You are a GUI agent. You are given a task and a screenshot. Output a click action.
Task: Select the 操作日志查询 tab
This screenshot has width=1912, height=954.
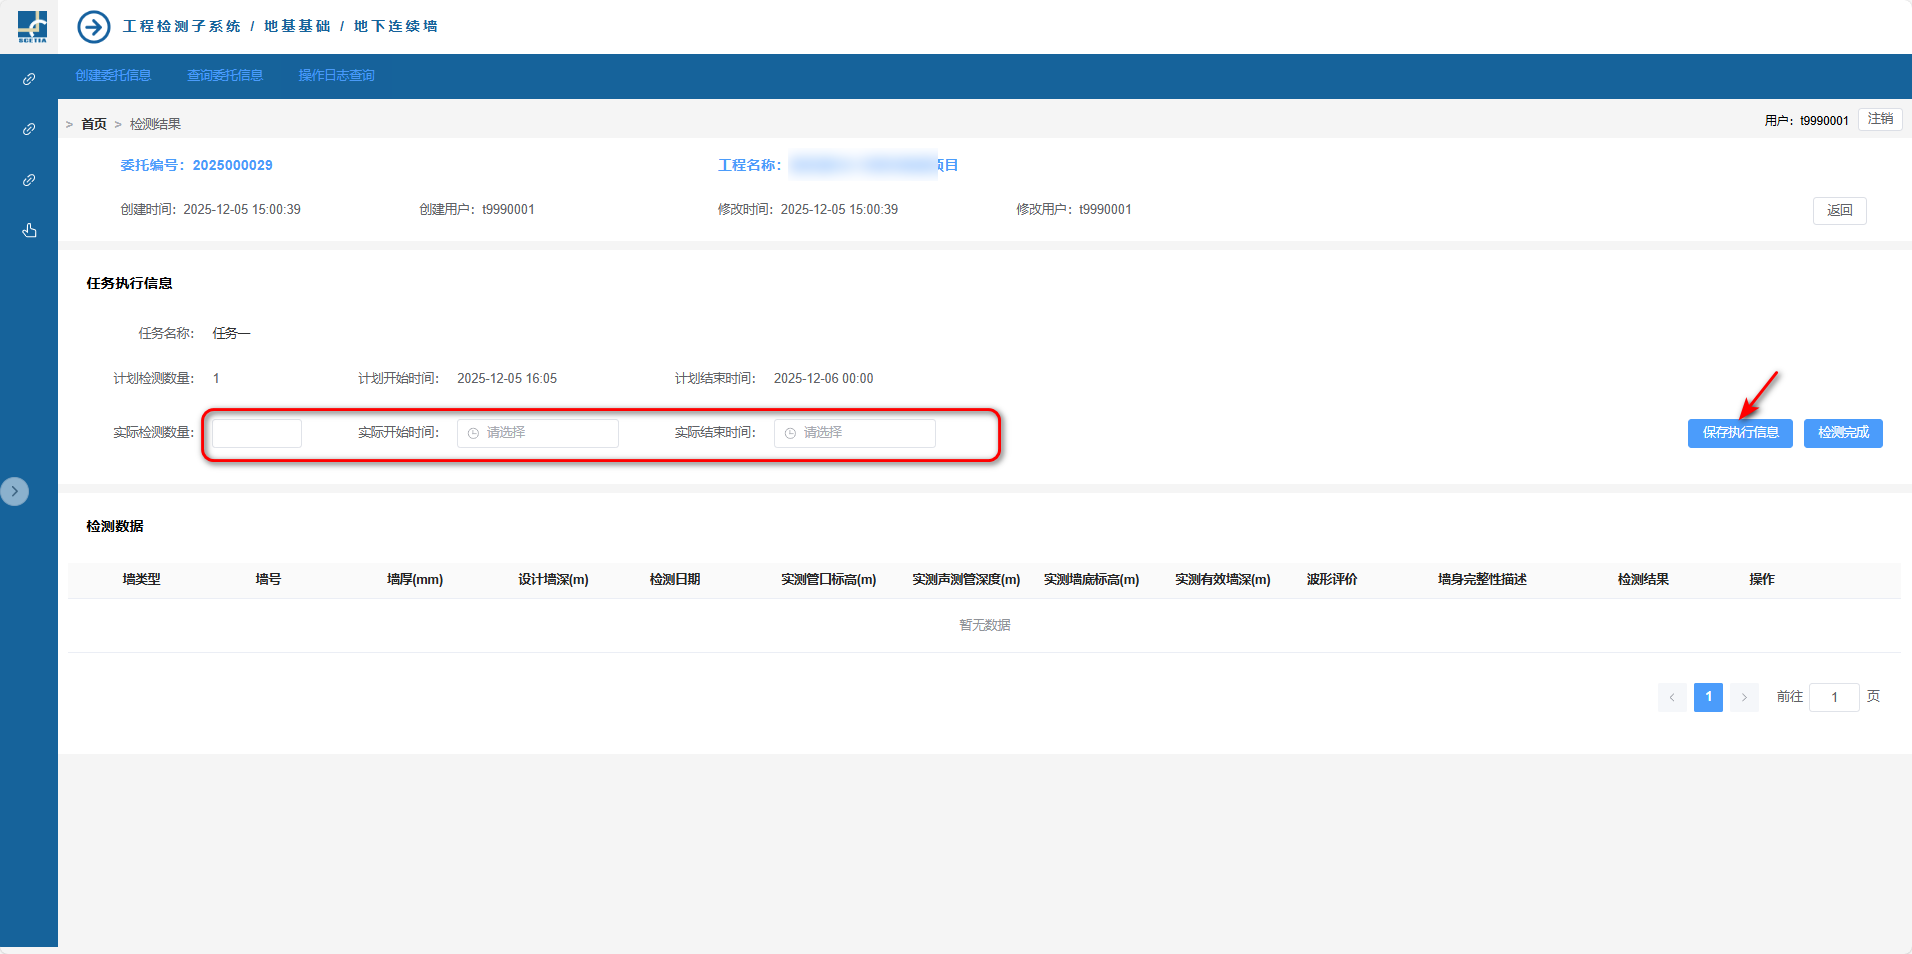[336, 76]
